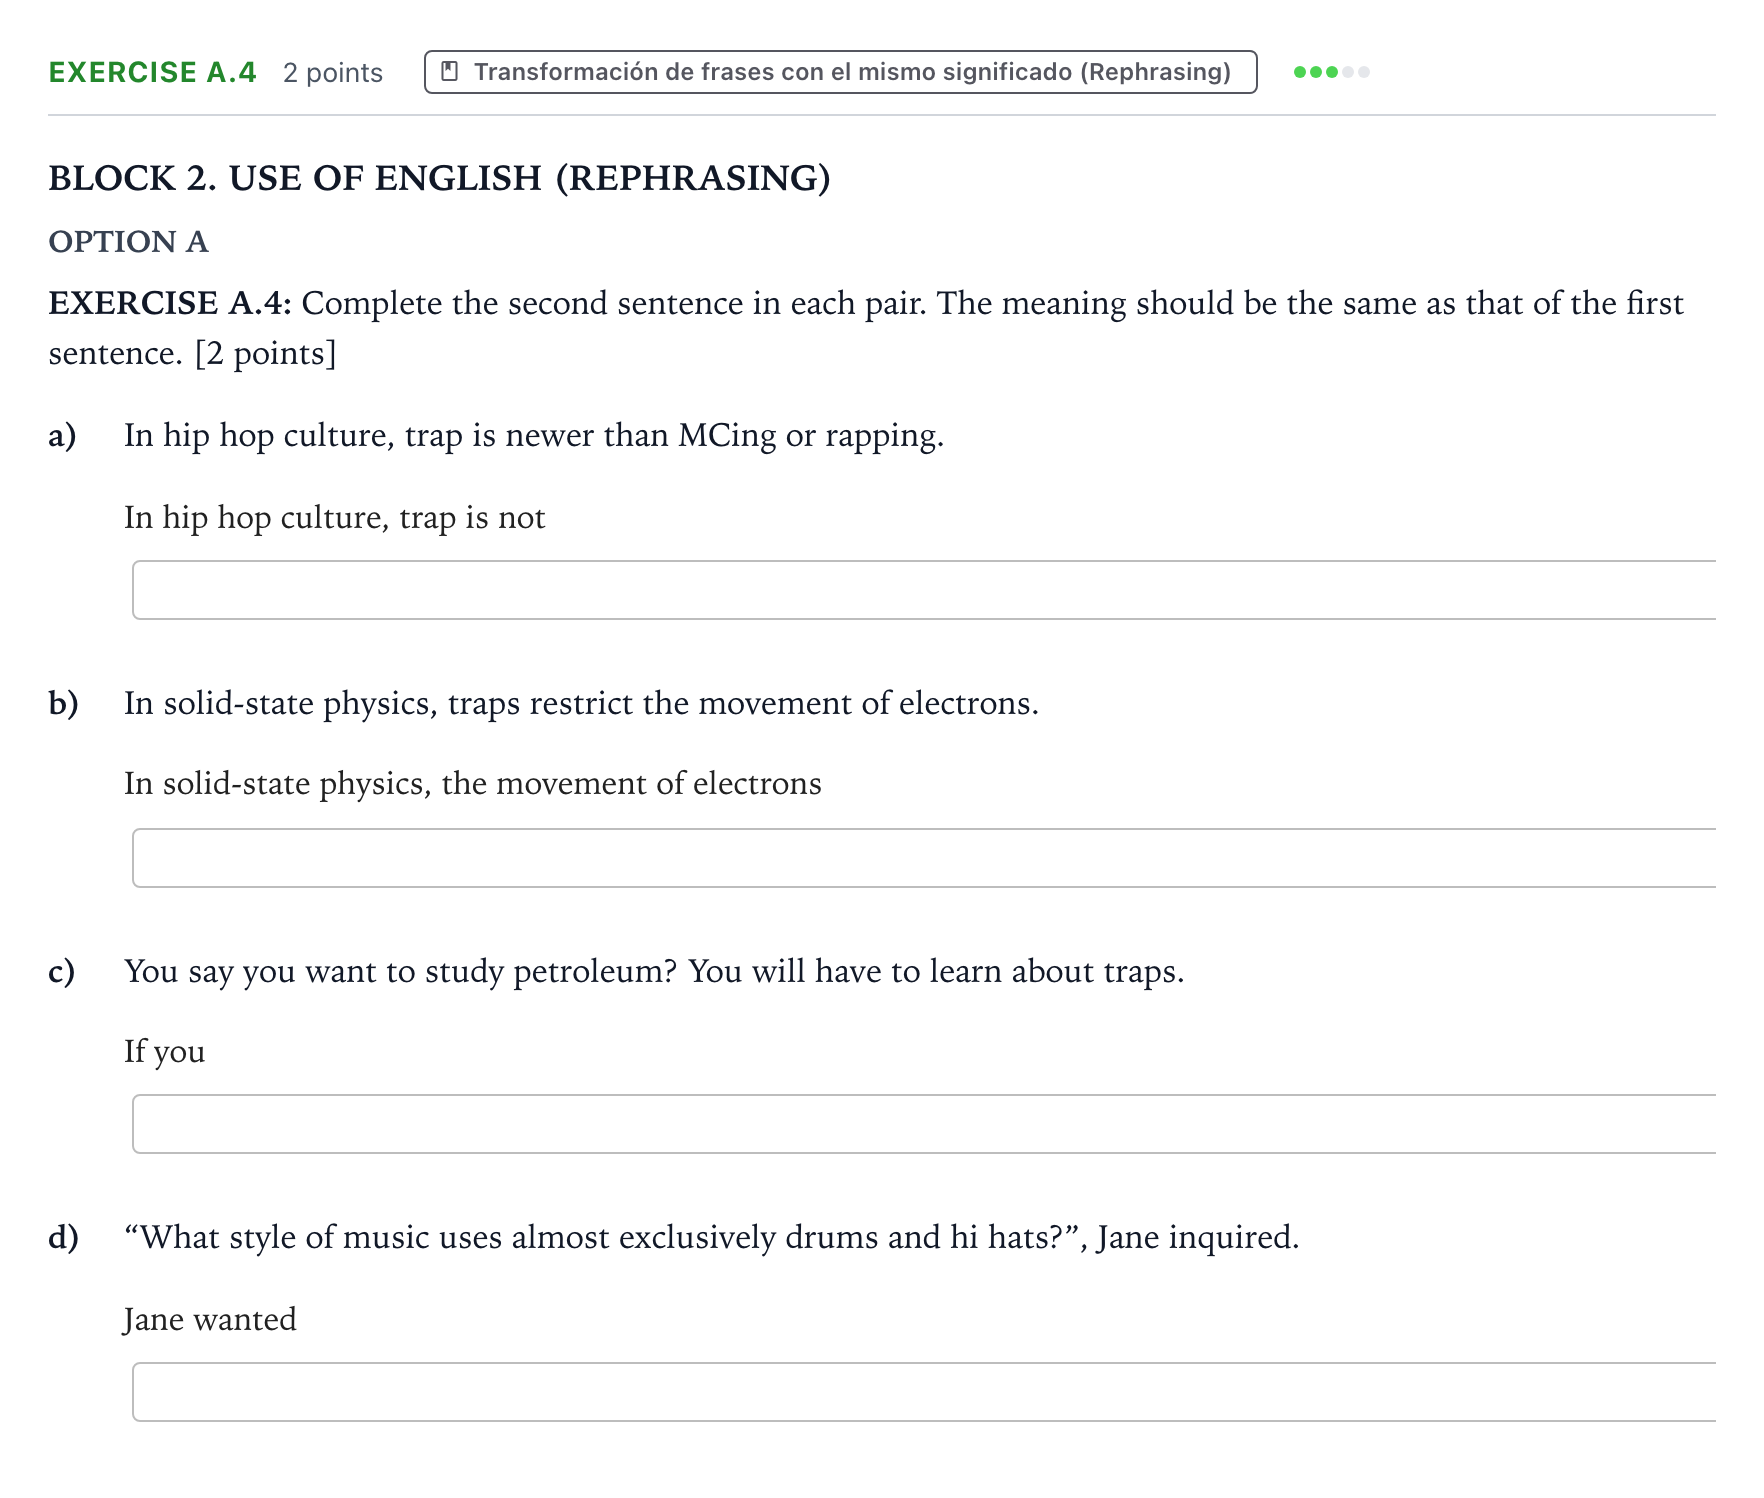Click answer field for c) If you

click(924, 1124)
